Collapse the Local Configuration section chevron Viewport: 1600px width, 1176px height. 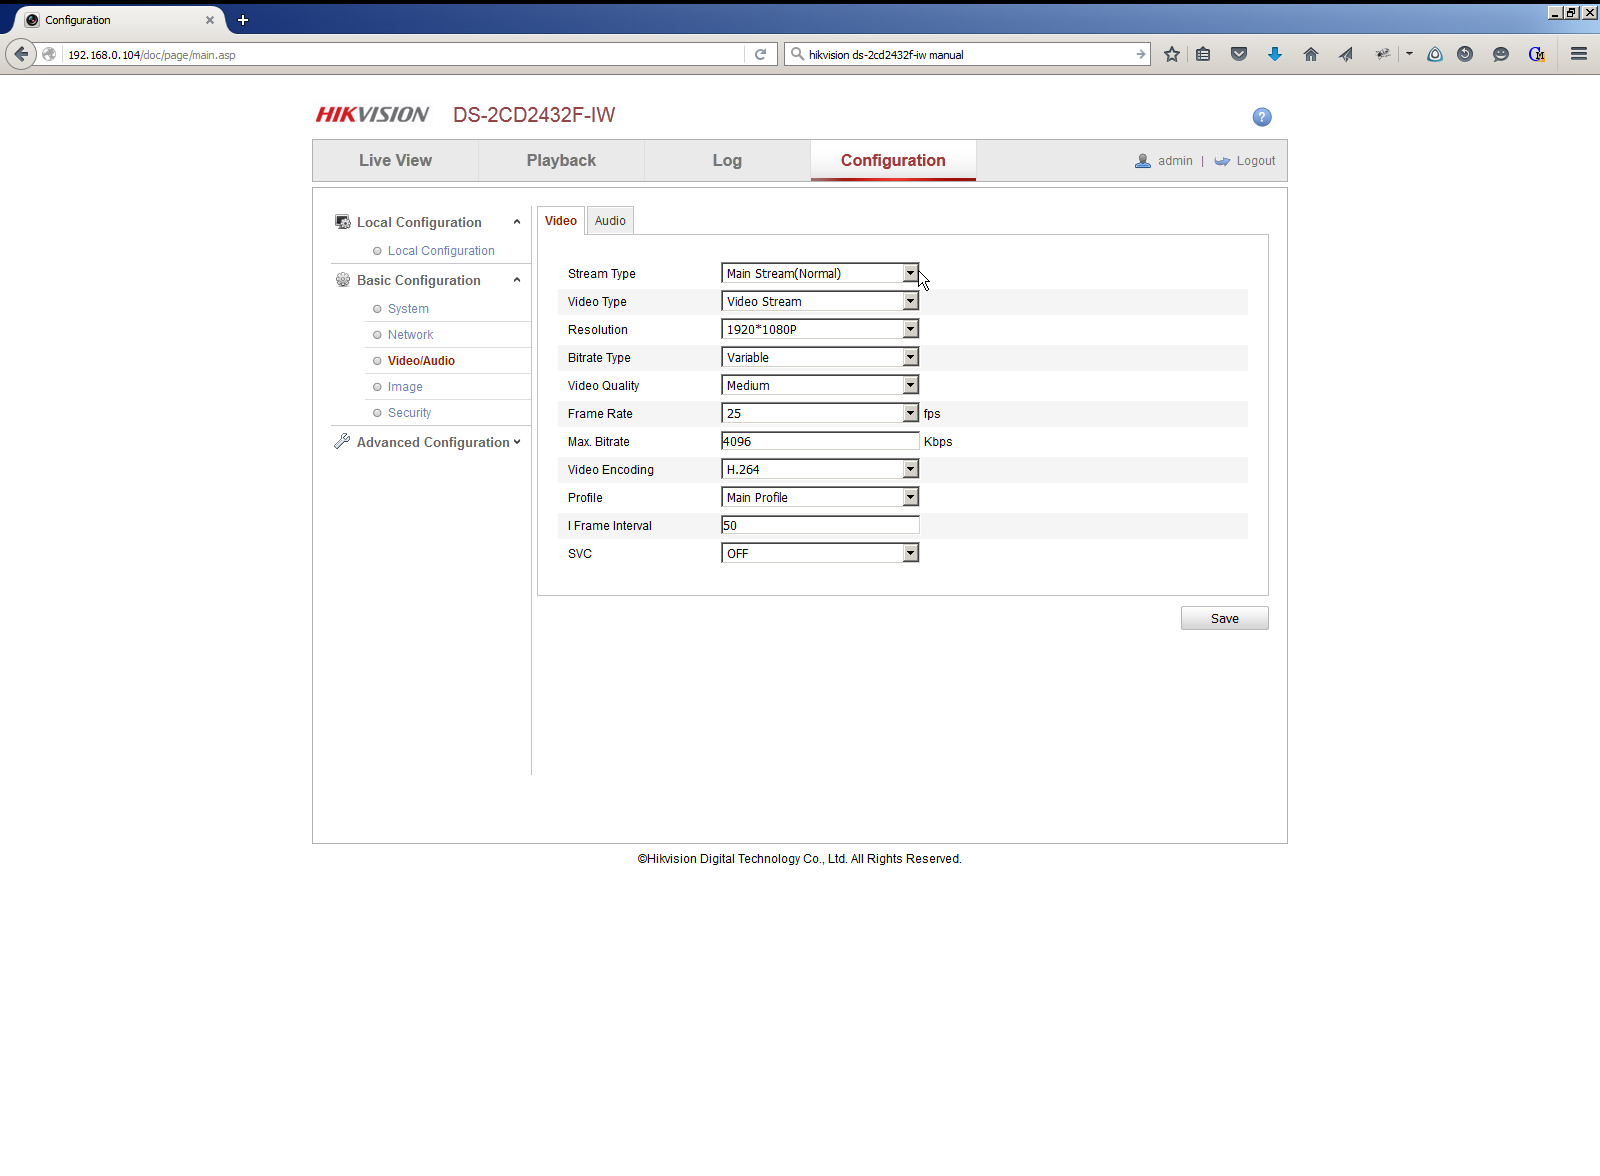click(517, 222)
